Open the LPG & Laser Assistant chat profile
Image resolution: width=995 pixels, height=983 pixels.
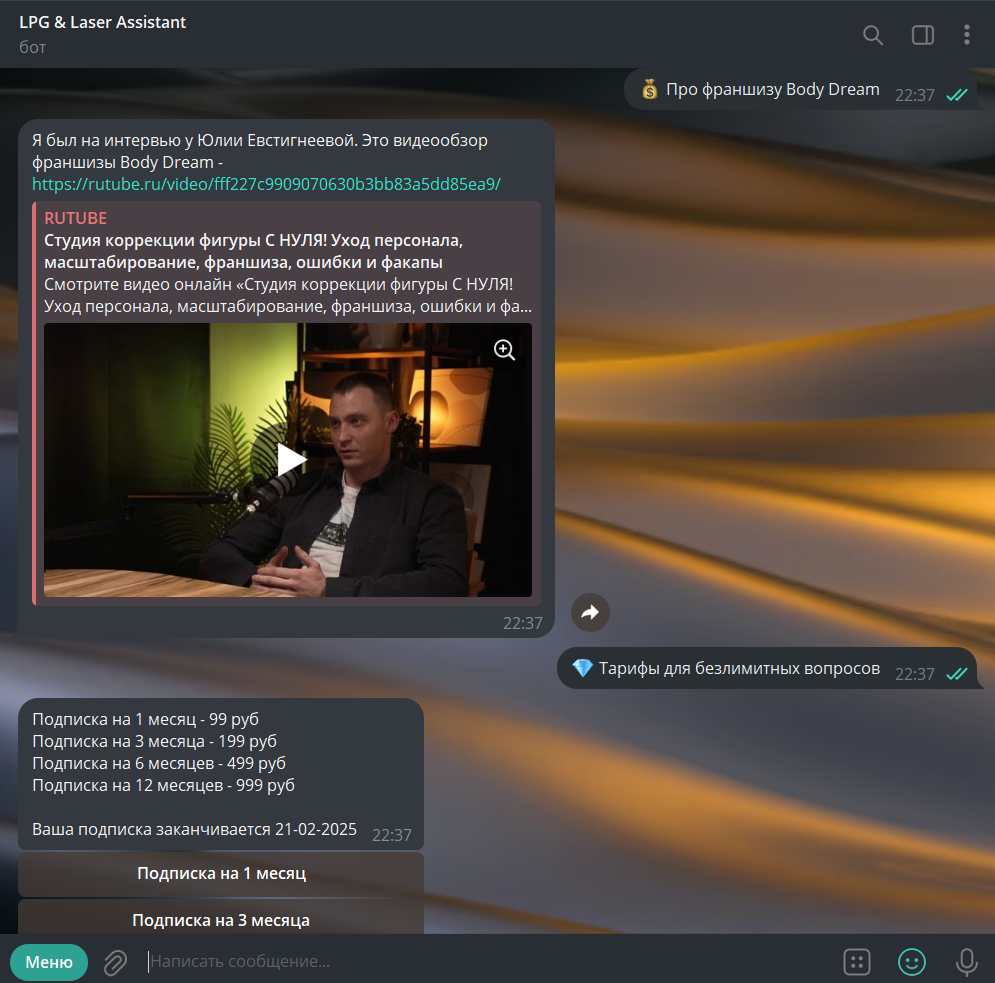point(103,22)
